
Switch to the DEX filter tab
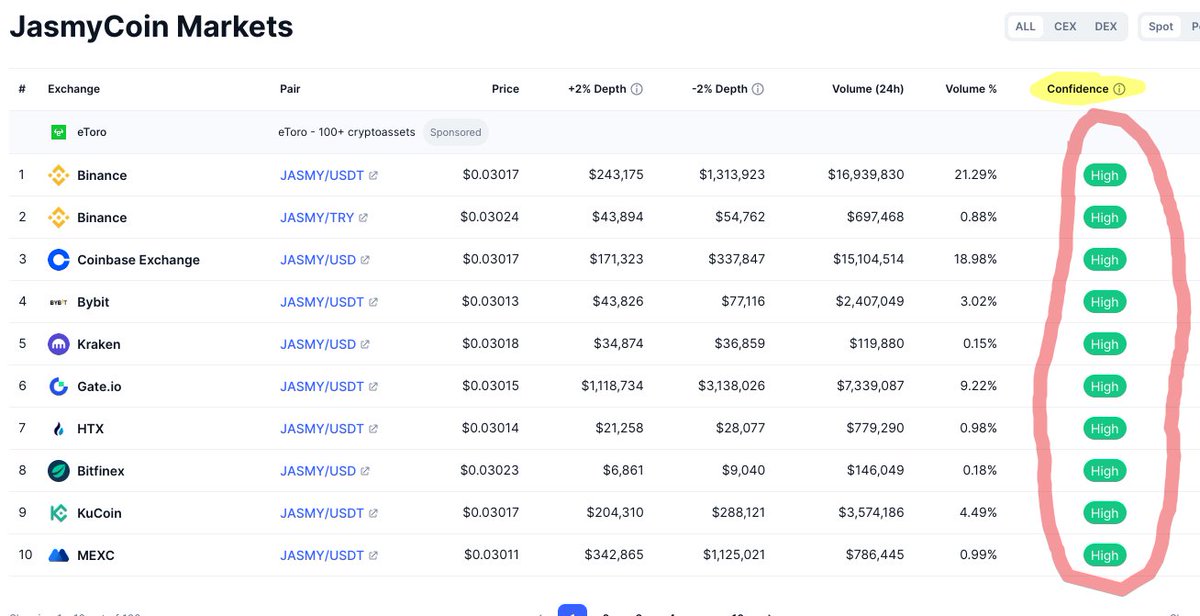1106,27
